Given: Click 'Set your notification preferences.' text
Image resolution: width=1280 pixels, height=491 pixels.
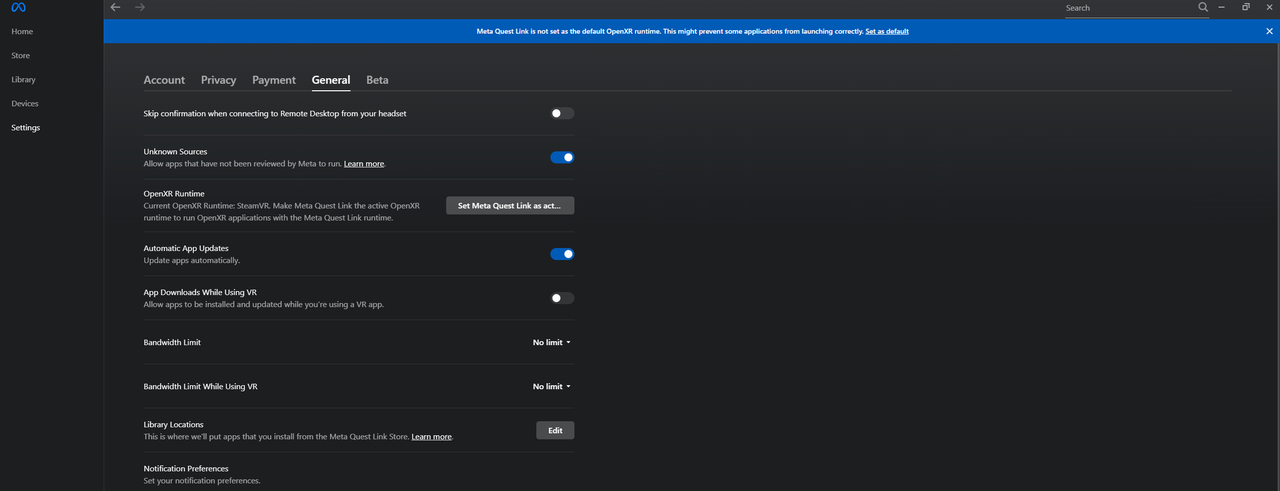Looking at the screenshot, I should pyautogui.click(x=202, y=480).
